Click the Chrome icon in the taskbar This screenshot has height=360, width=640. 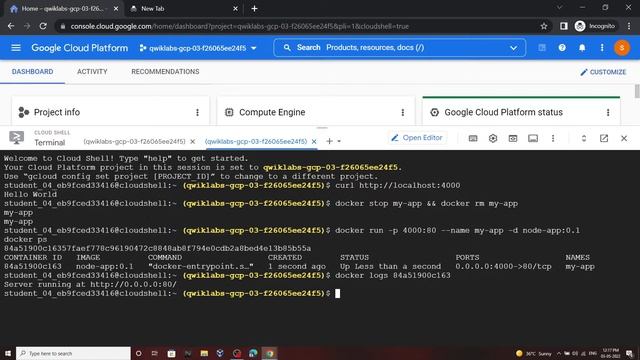(269, 353)
